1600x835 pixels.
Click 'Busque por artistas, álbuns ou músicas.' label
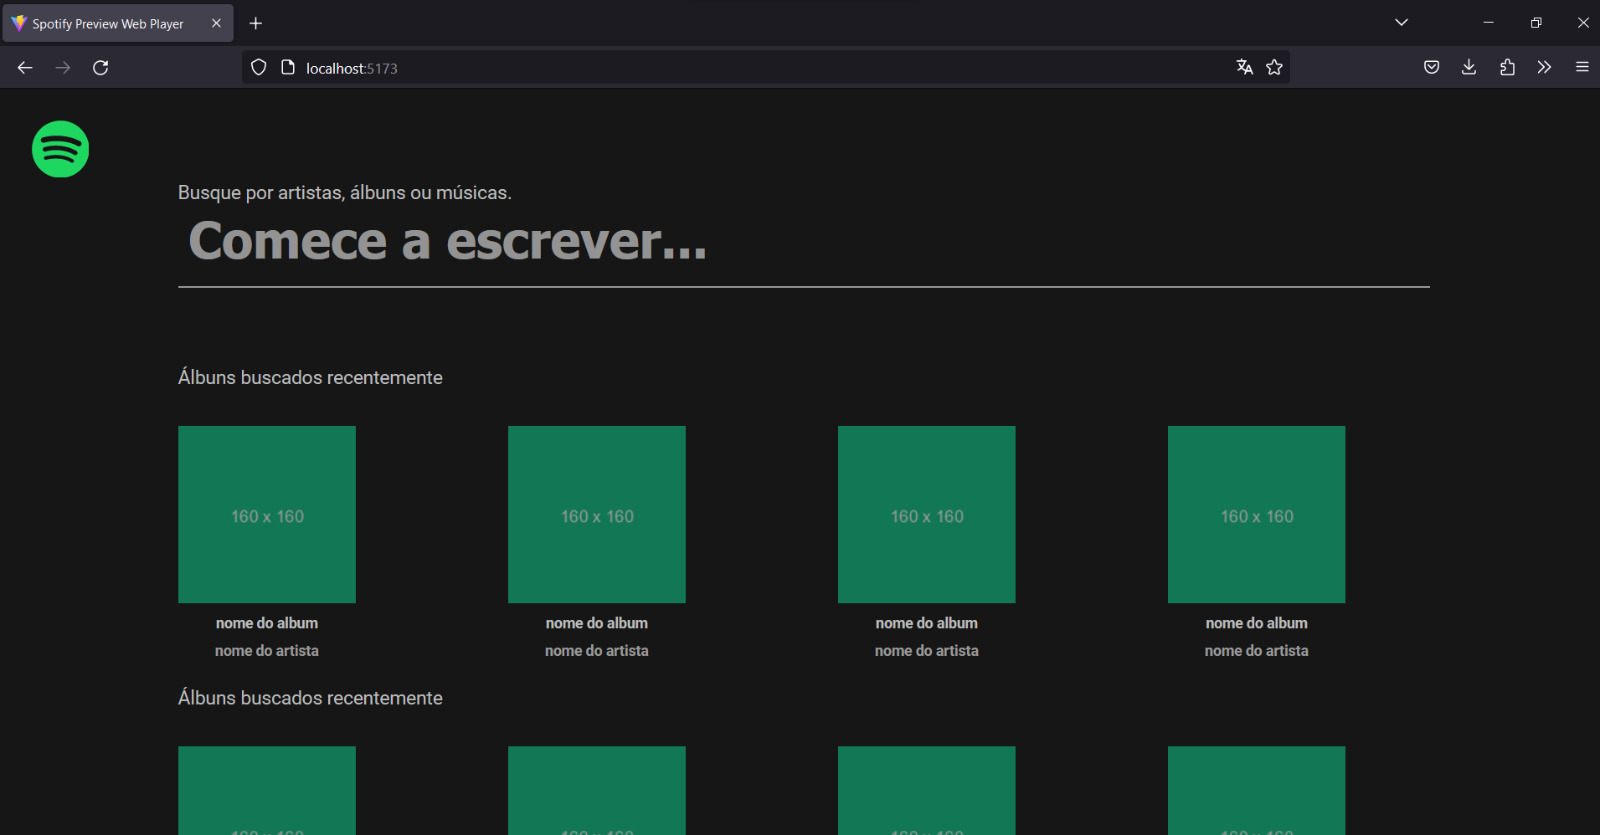pos(345,192)
